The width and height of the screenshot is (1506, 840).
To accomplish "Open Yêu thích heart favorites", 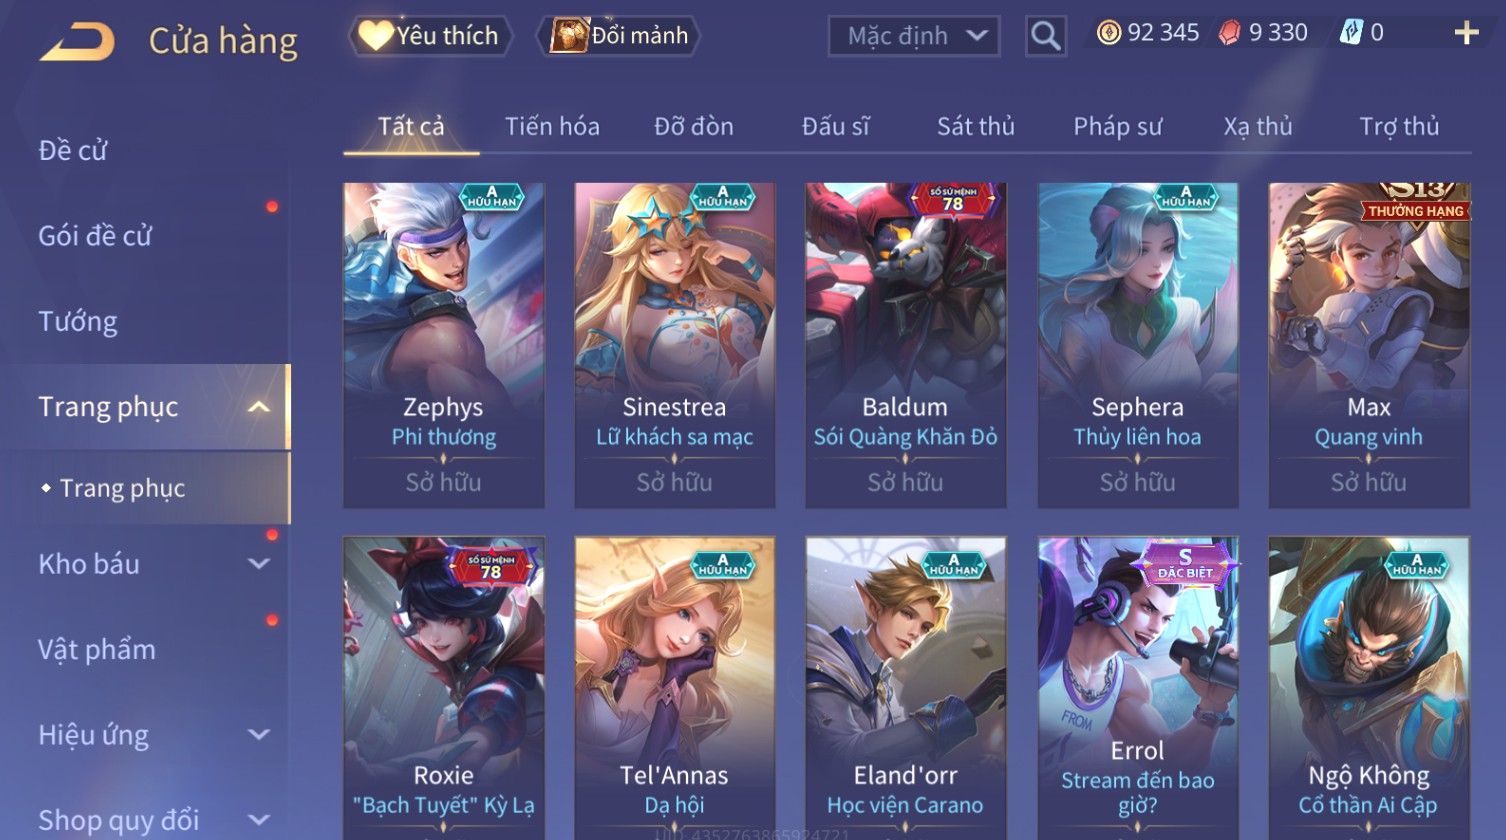I will pos(430,36).
